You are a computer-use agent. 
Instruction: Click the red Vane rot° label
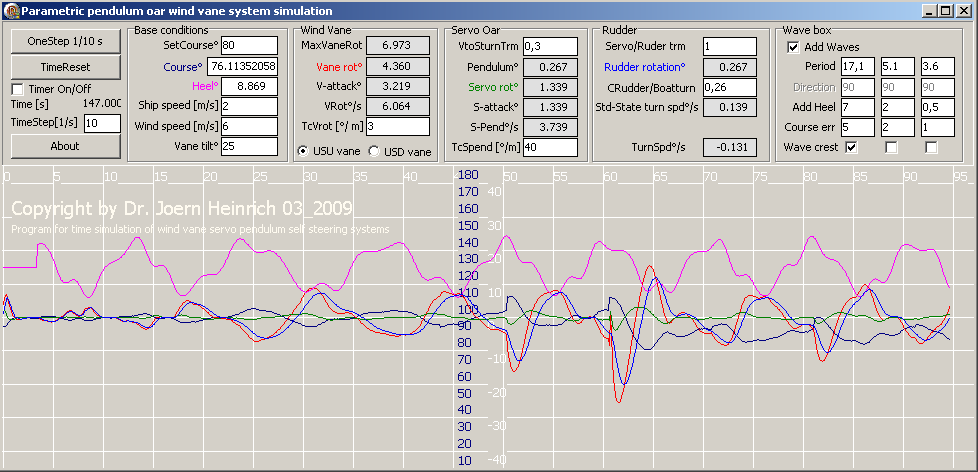point(339,67)
